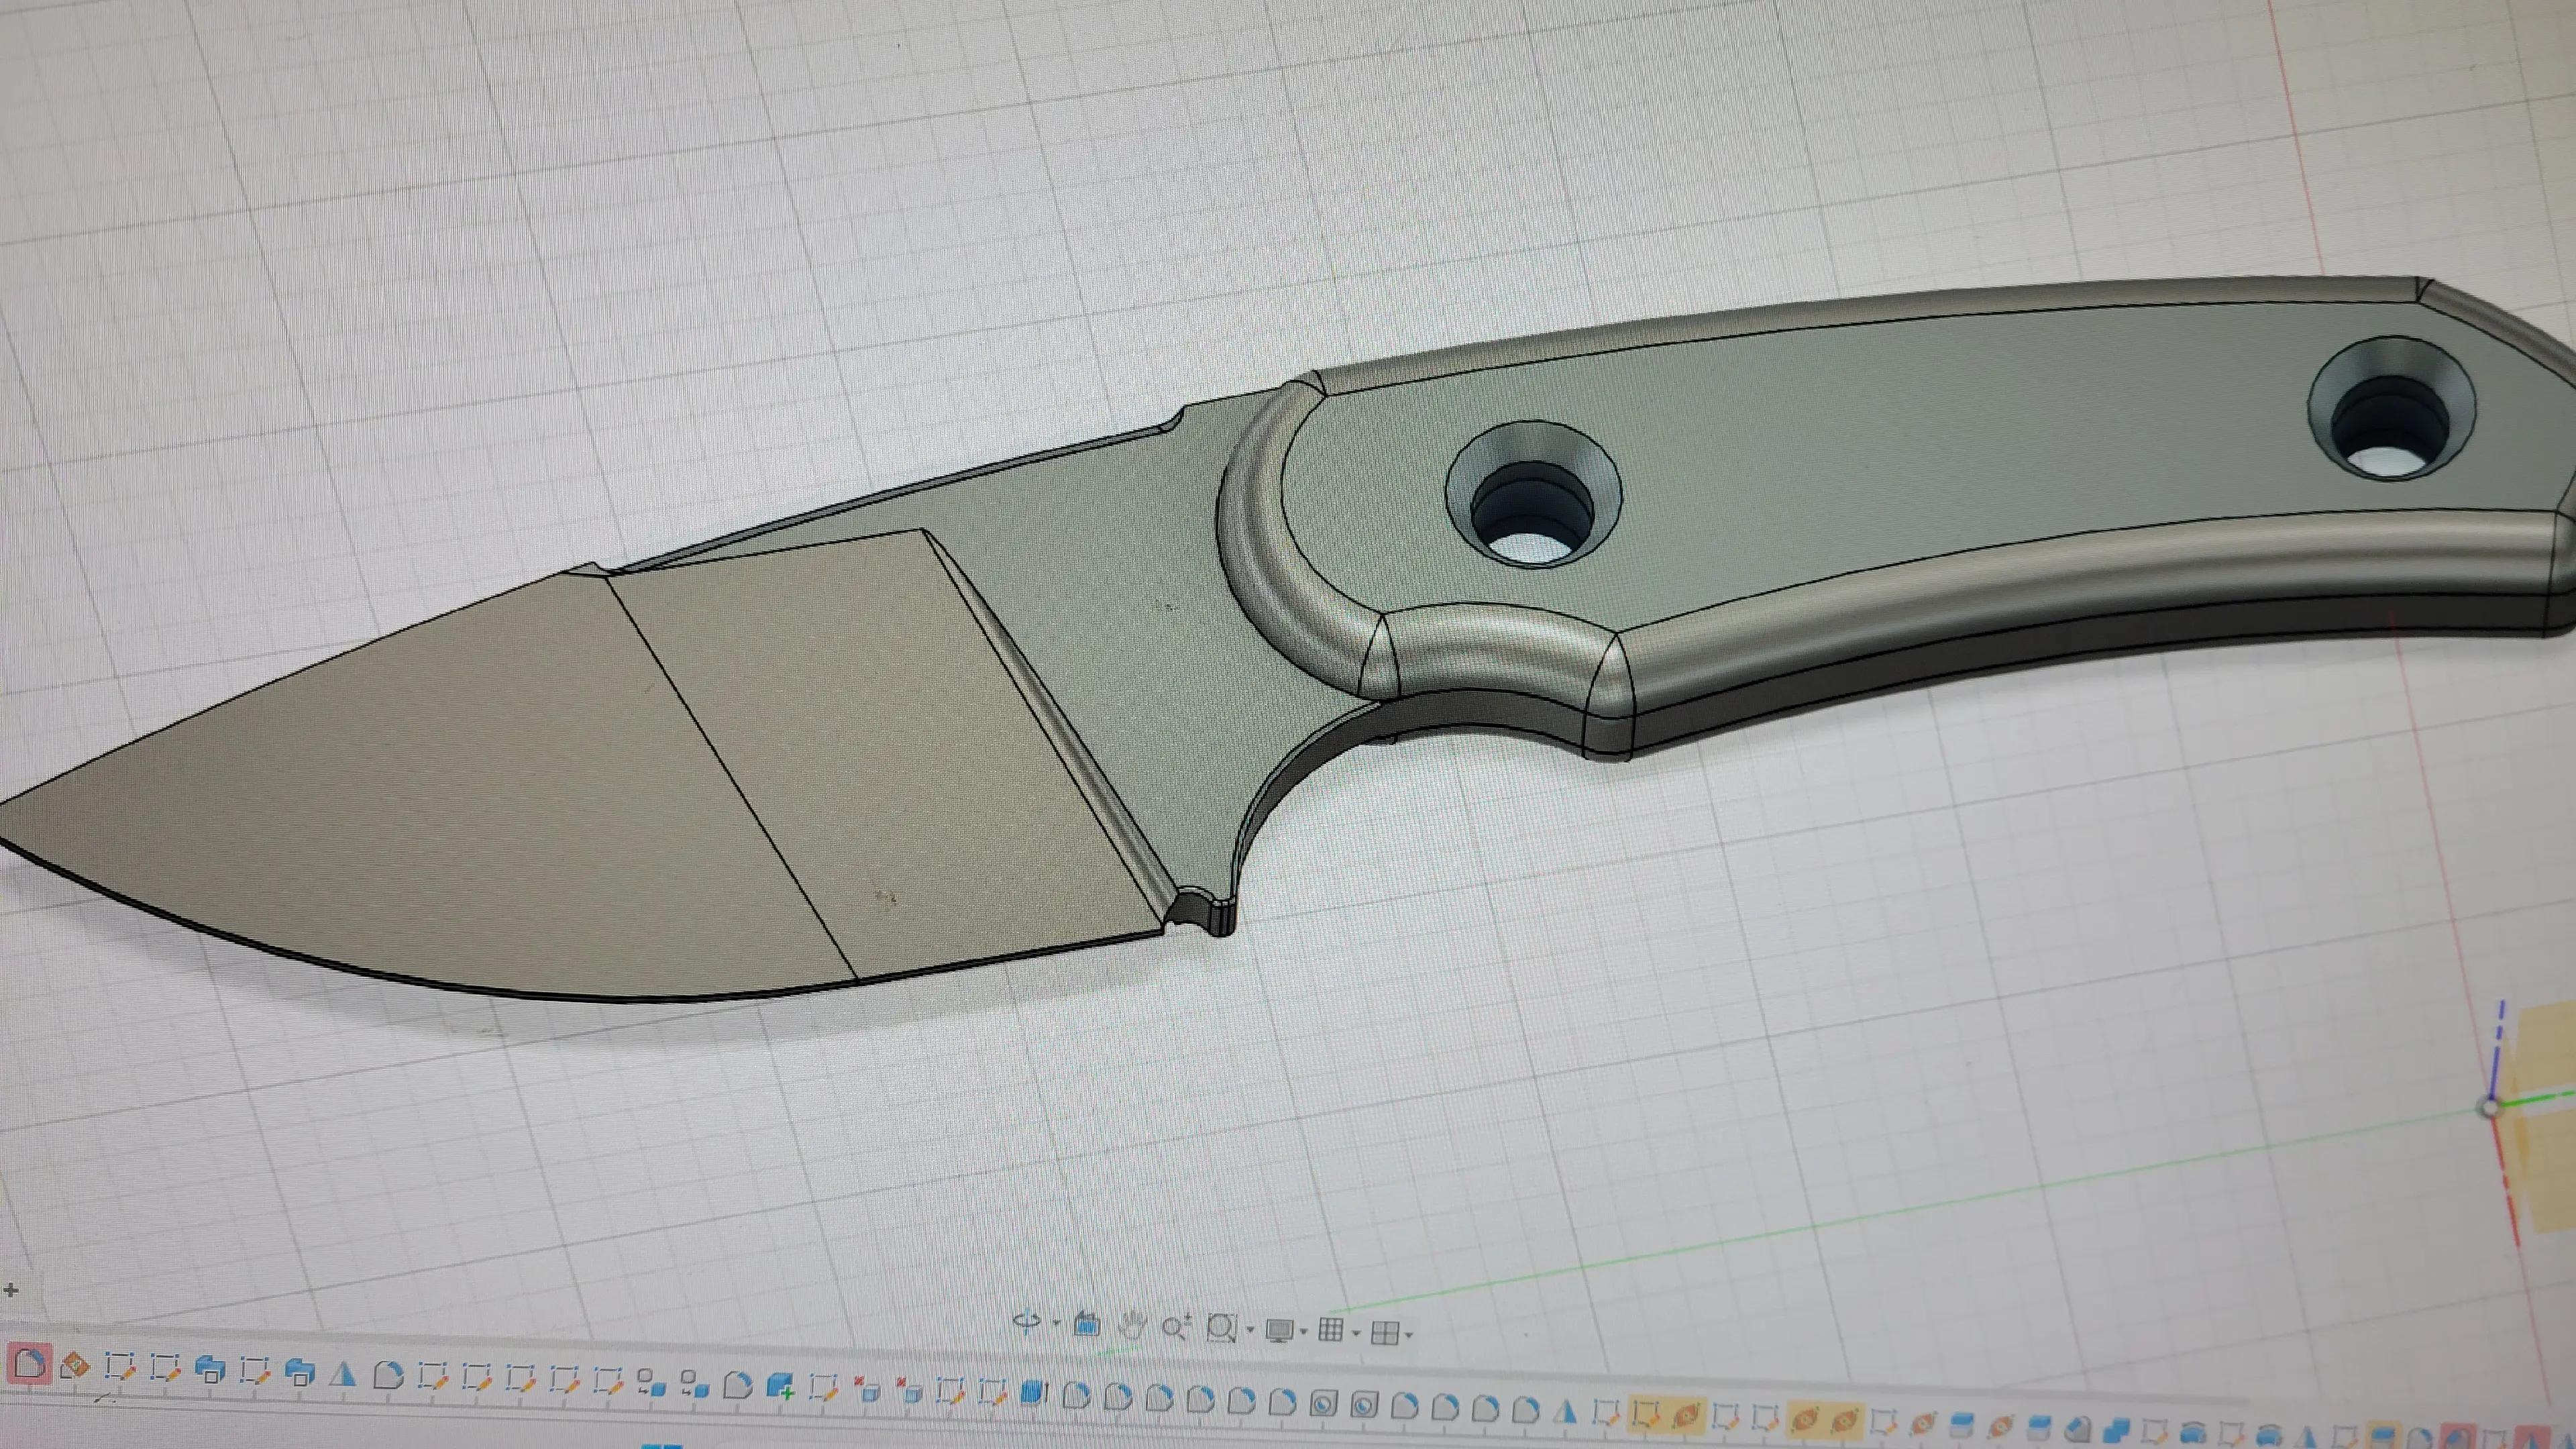Select the Zoom magnifier tool
This screenshot has height=1449, width=2576.
[1176, 1328]
